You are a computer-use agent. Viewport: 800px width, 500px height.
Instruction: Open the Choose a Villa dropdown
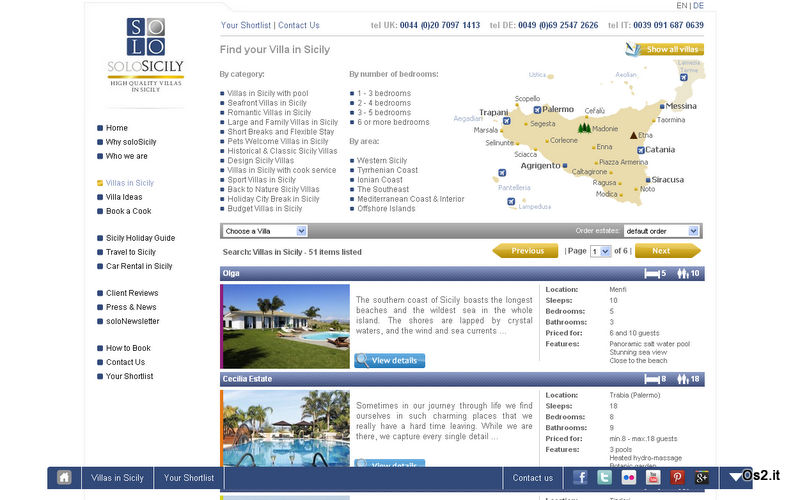click(x=264, y=231)
